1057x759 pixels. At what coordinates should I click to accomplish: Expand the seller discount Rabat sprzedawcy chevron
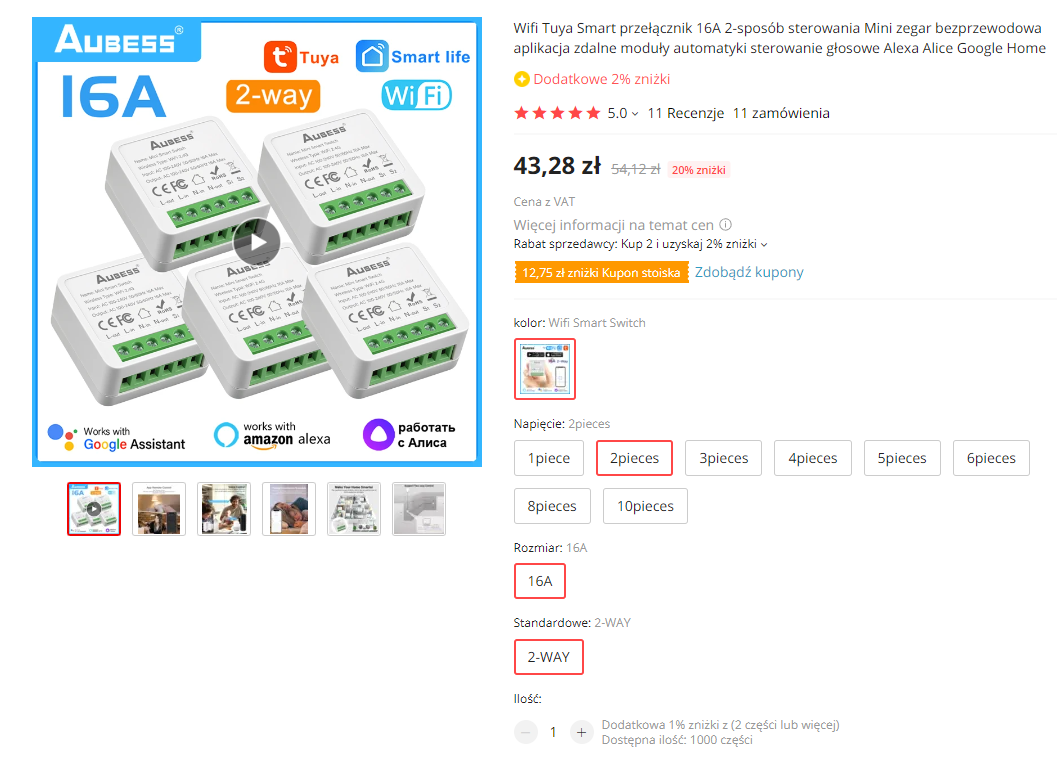pos(764,245)
